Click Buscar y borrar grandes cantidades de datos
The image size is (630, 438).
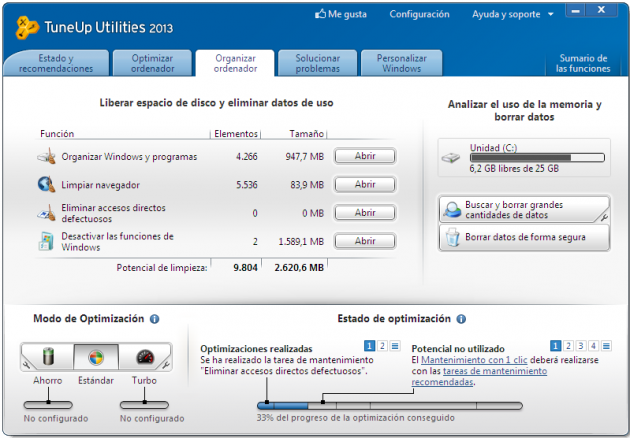pos(524,209)
